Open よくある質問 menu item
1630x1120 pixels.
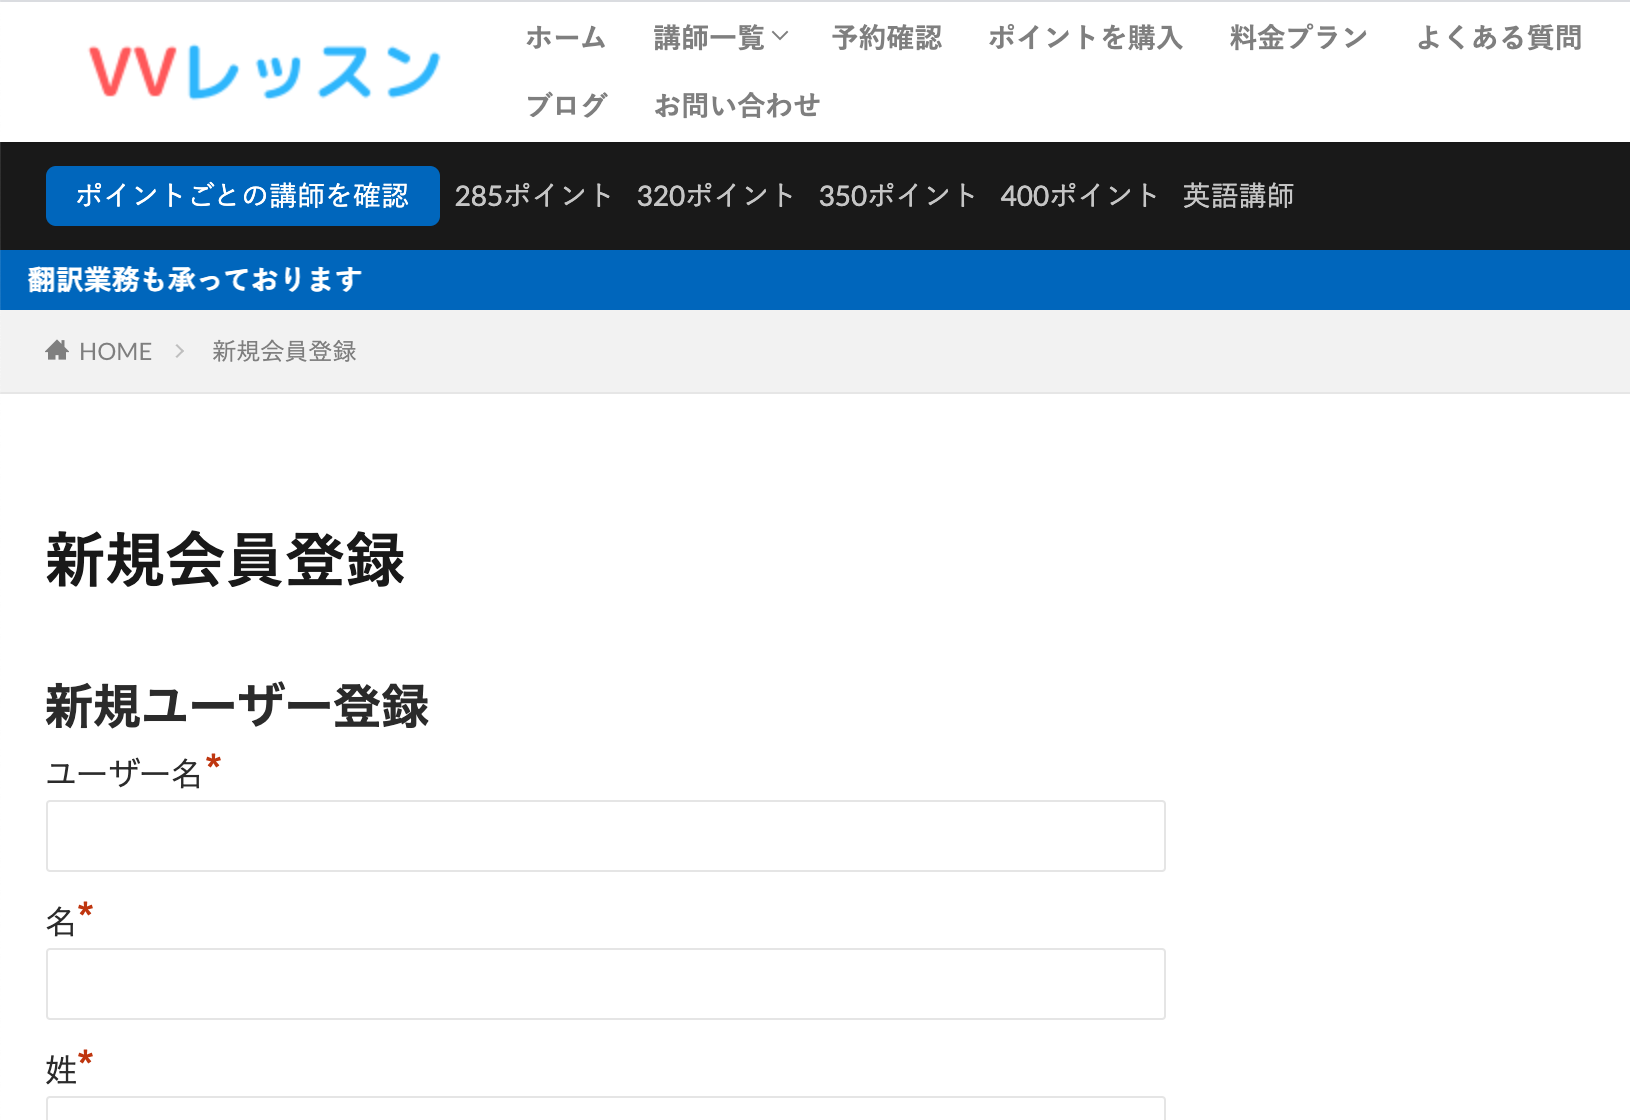coord(1499,38)
